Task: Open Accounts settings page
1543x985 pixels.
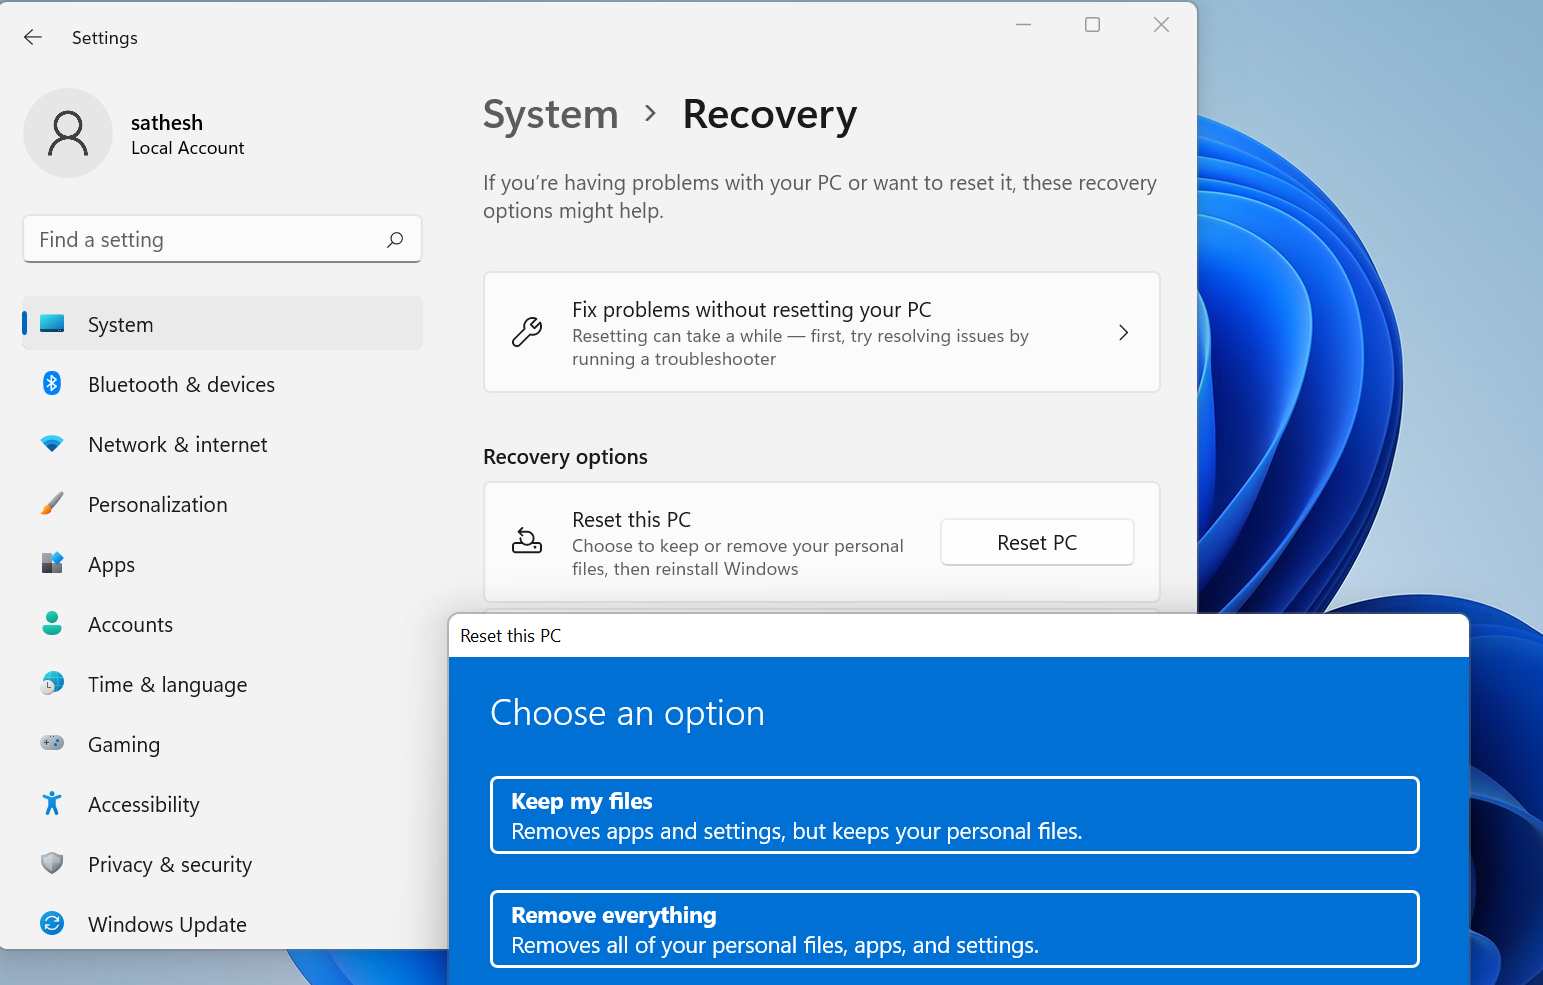Action: pos(222,624)
